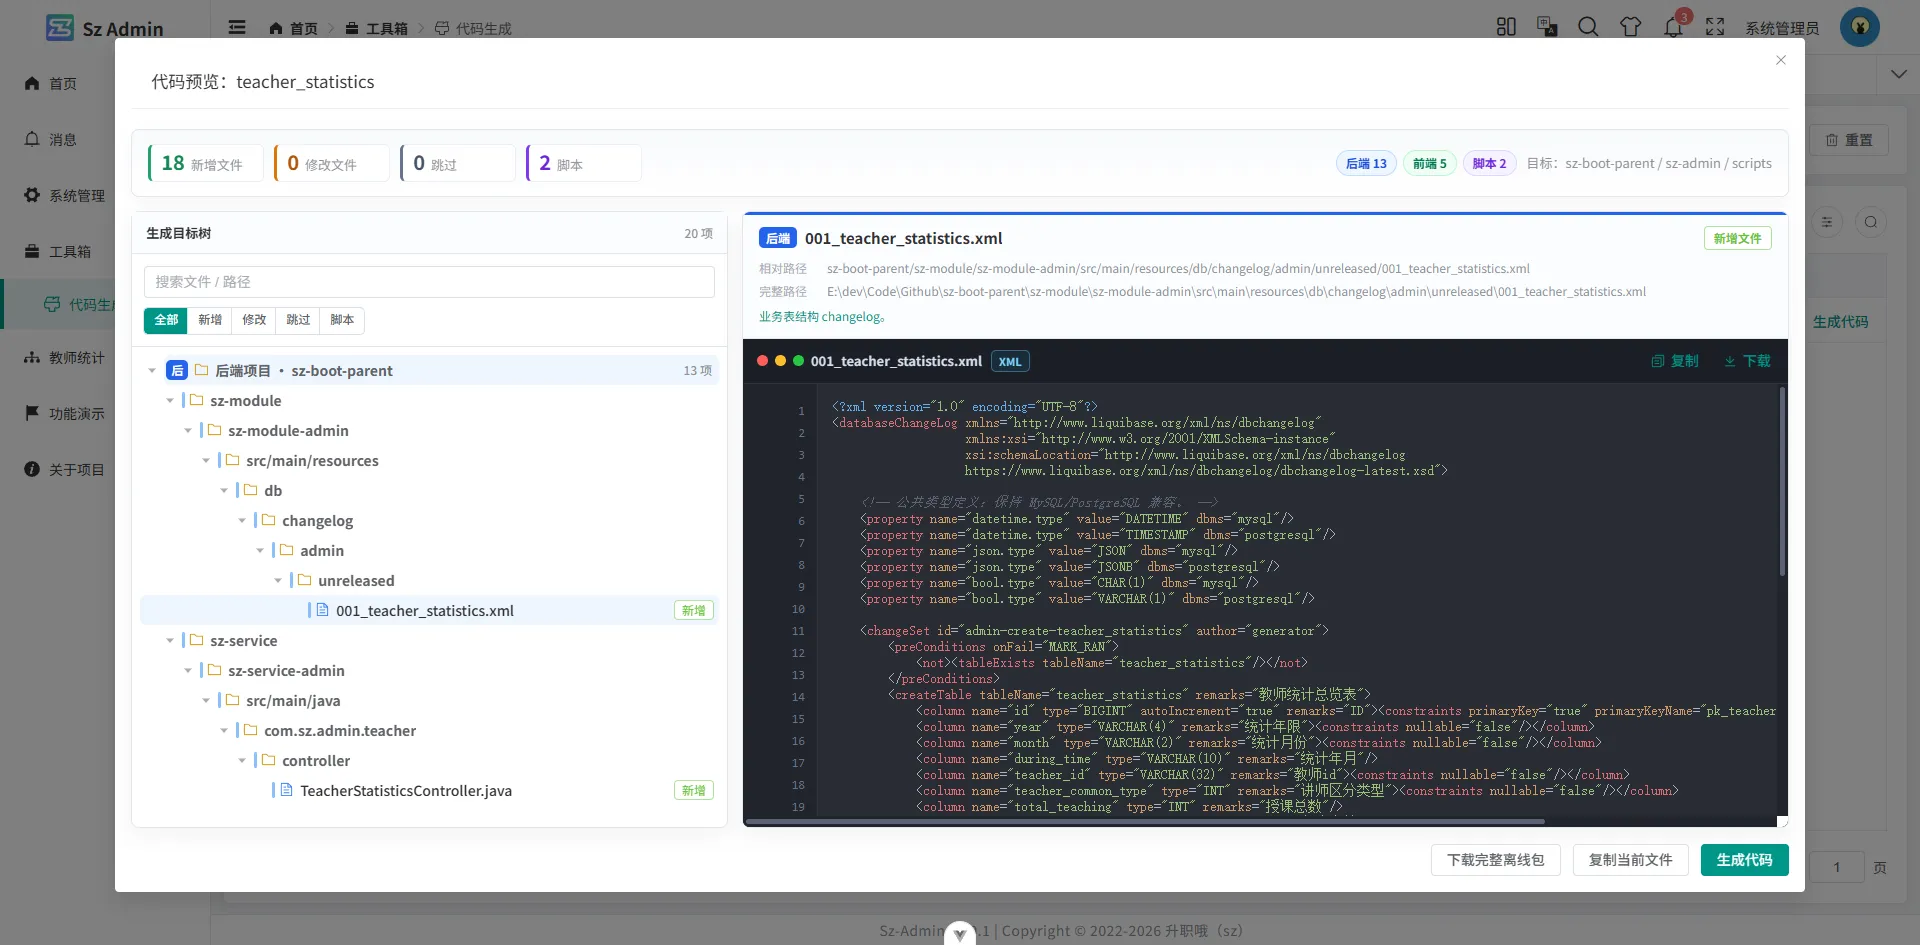Click the yellow dot in code window header

(781, 361)
